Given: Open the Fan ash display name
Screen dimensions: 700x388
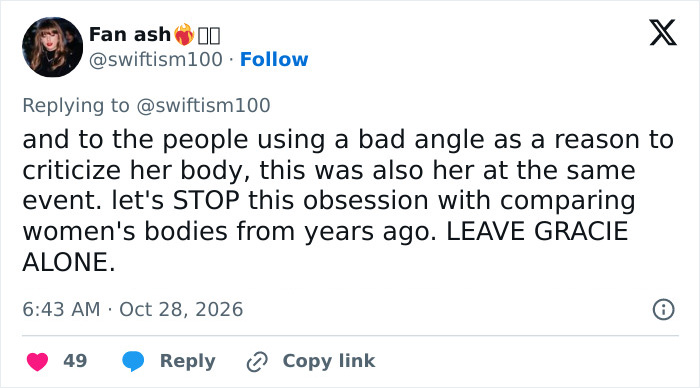Looking at the screenshot, I should [129, 34].
